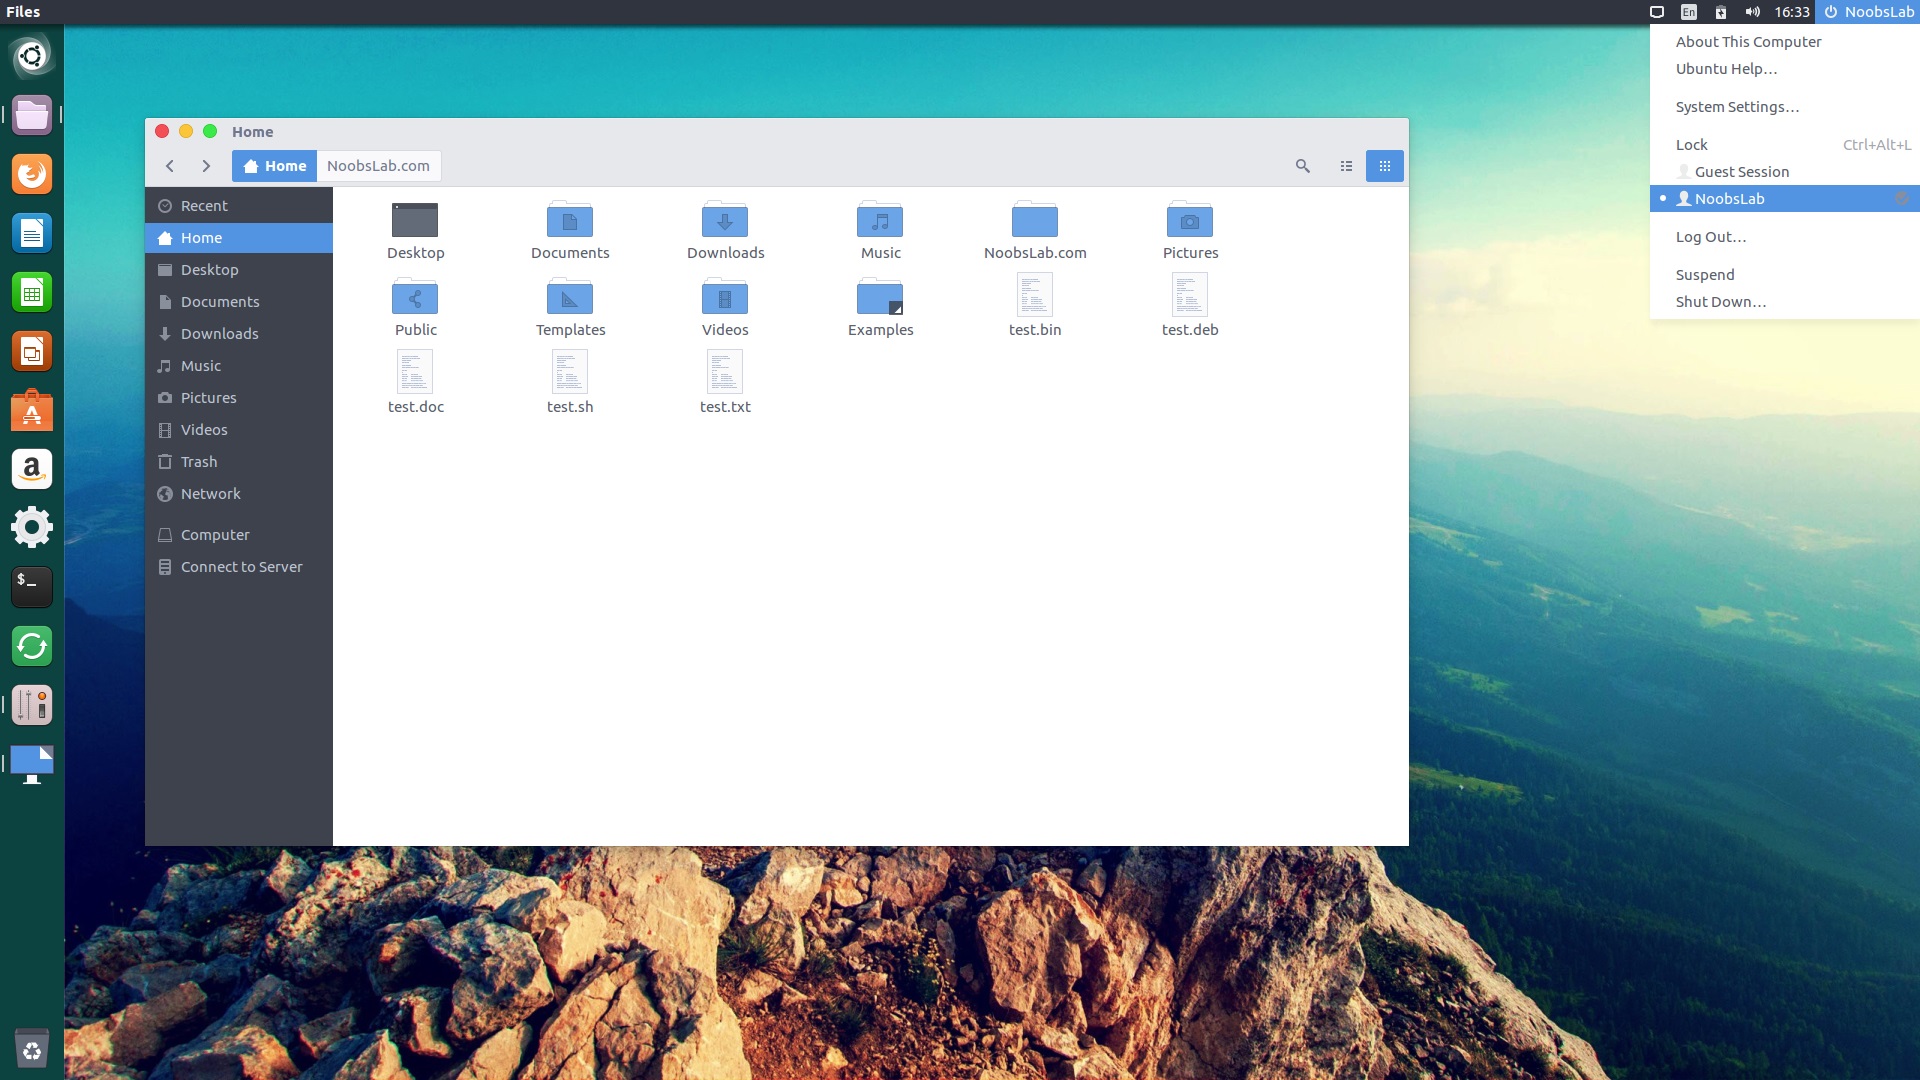Open the Trash sidebar entry

pyautogui.click(x=199, y=462)
